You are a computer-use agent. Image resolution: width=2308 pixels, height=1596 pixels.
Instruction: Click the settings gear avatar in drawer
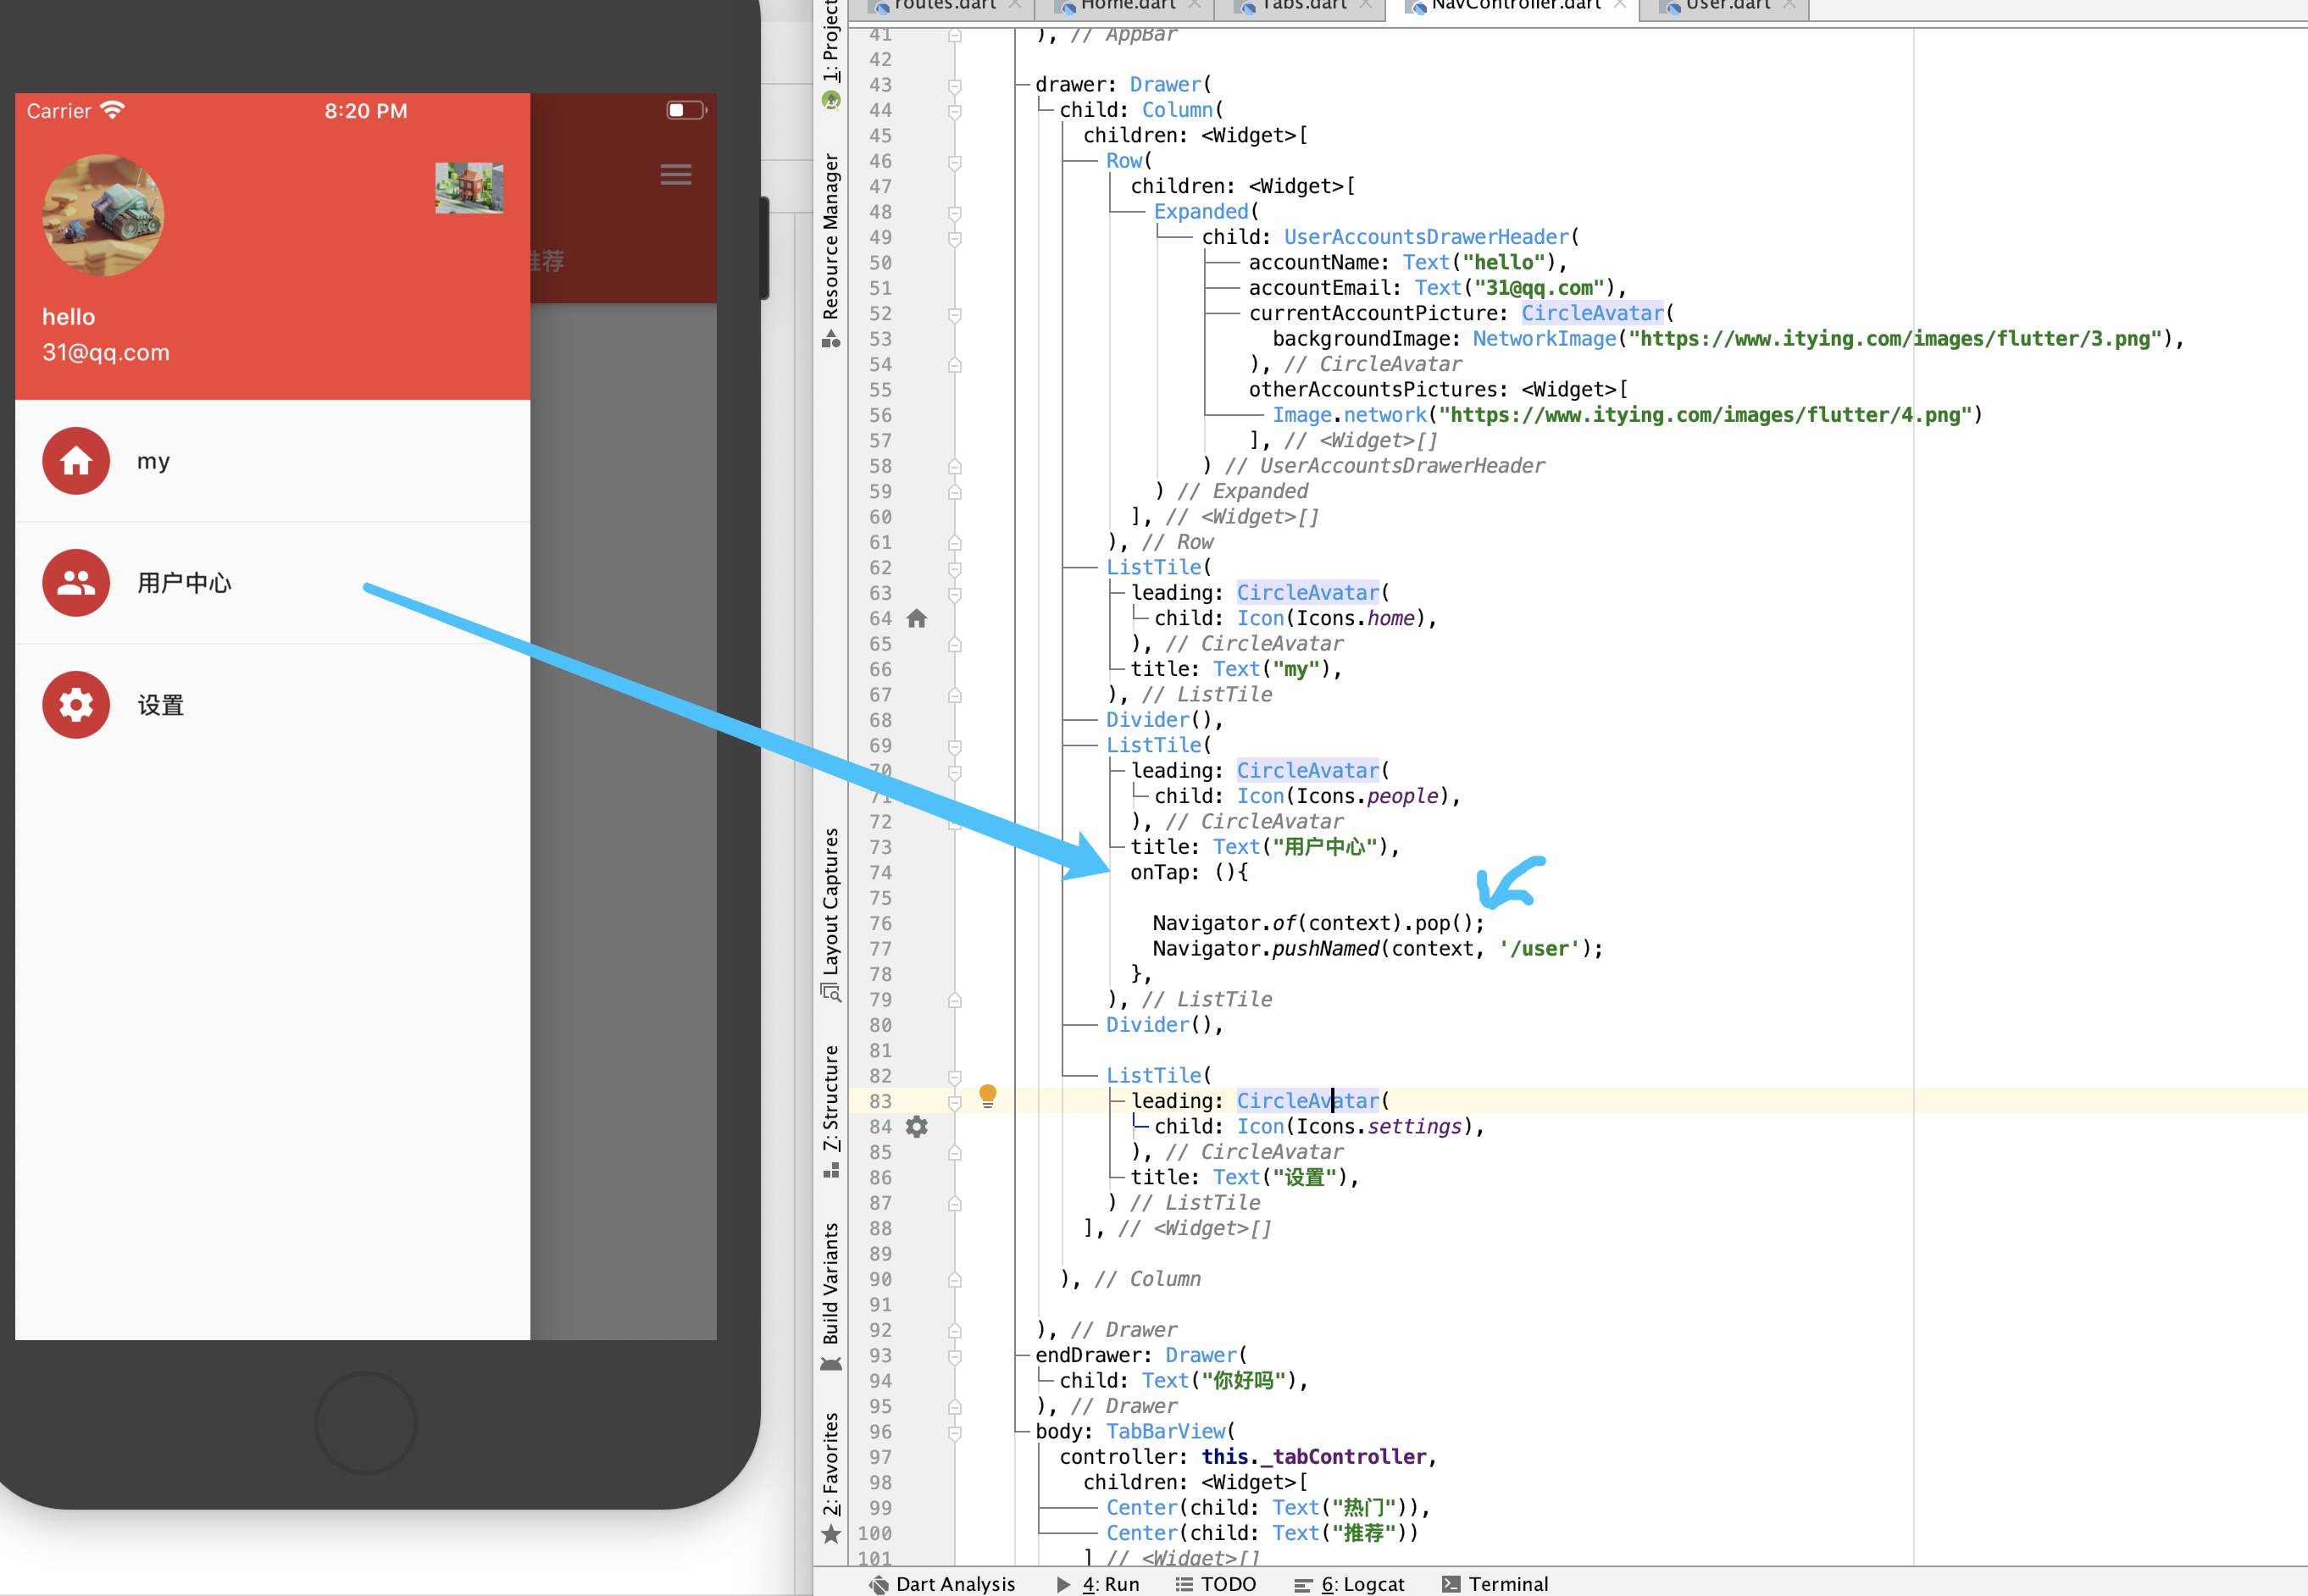[x=76, y=705]
